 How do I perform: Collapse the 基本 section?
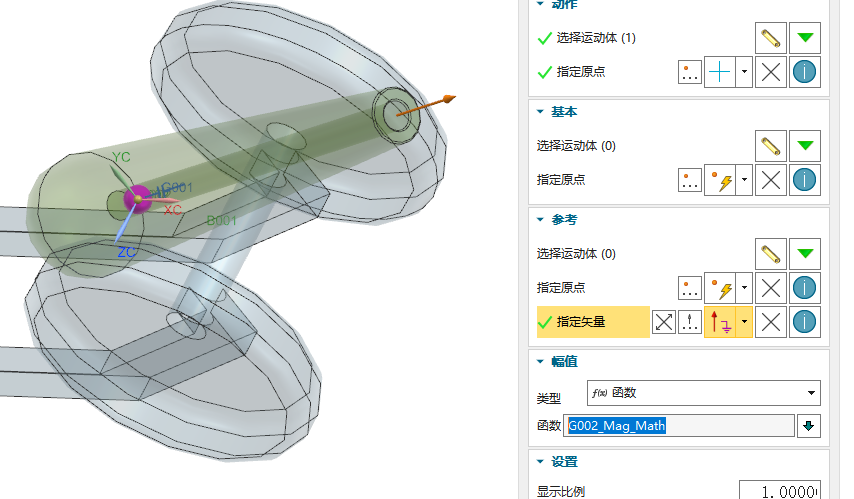point(541,112)
